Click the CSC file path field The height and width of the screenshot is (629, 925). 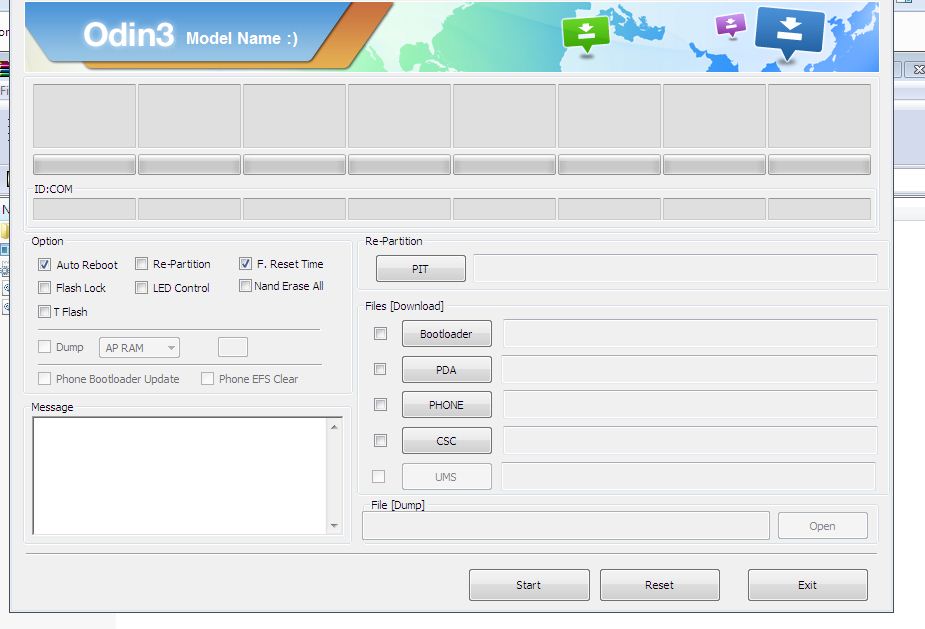tap(690, 440)
